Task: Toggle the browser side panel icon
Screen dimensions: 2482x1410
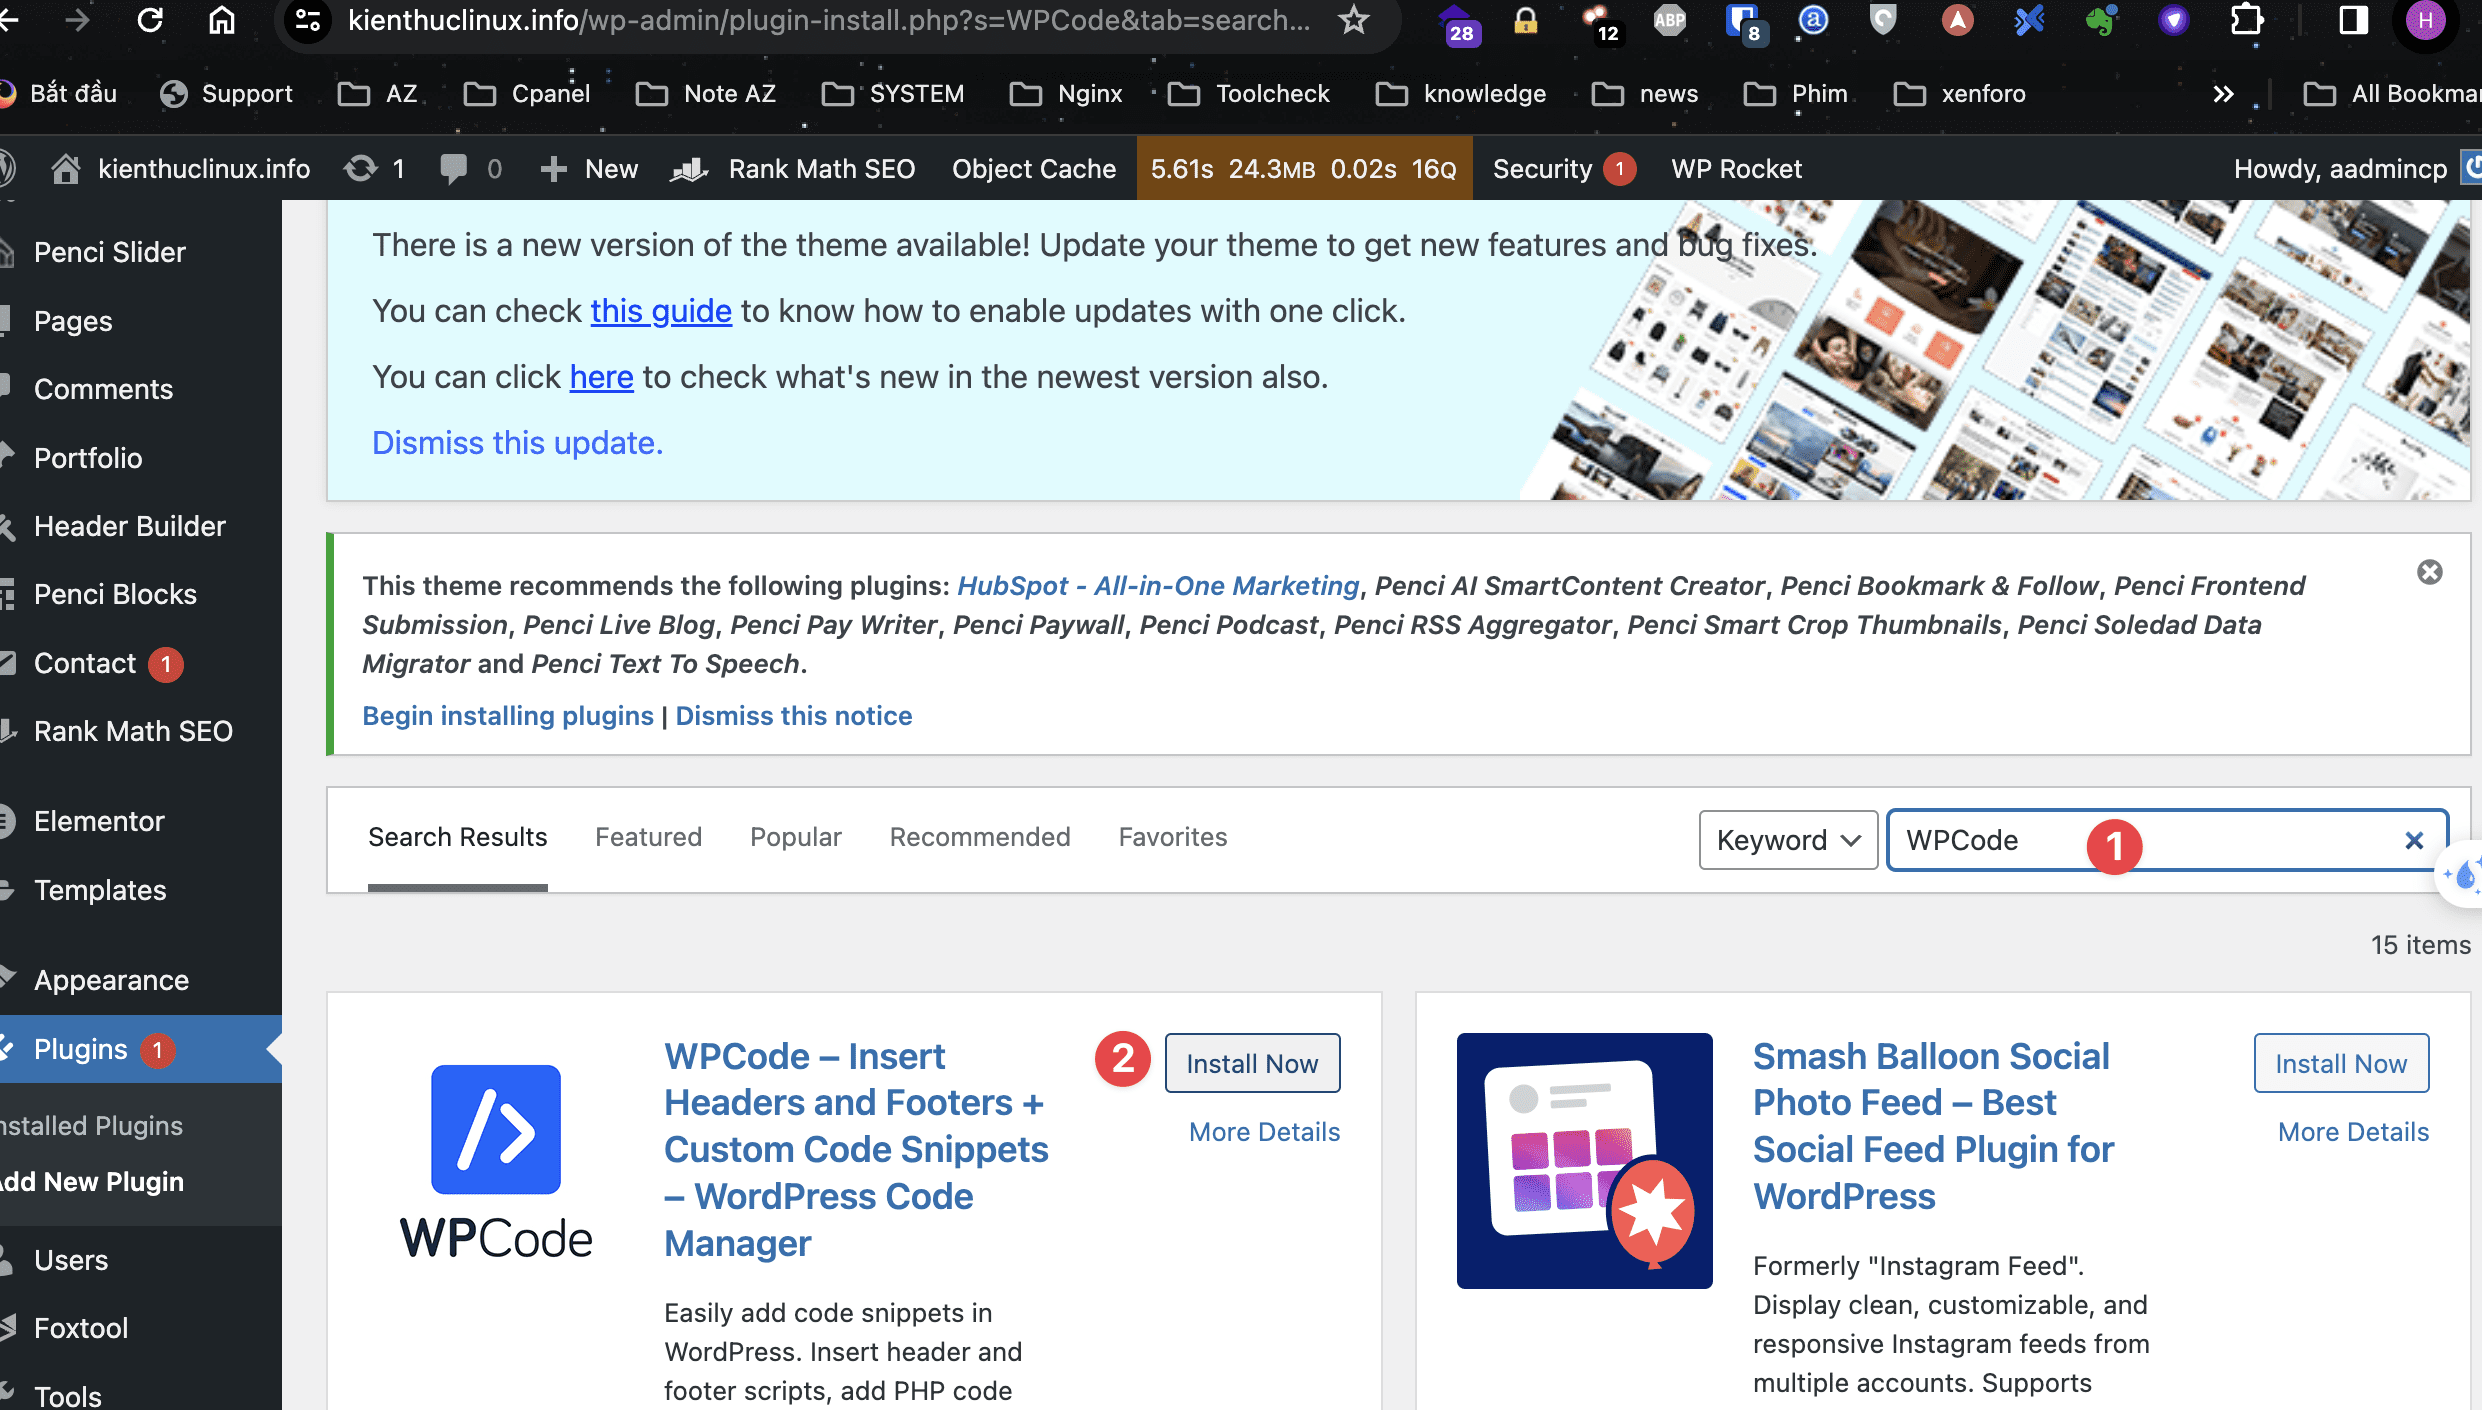Action: click(x=2353, y=20)
